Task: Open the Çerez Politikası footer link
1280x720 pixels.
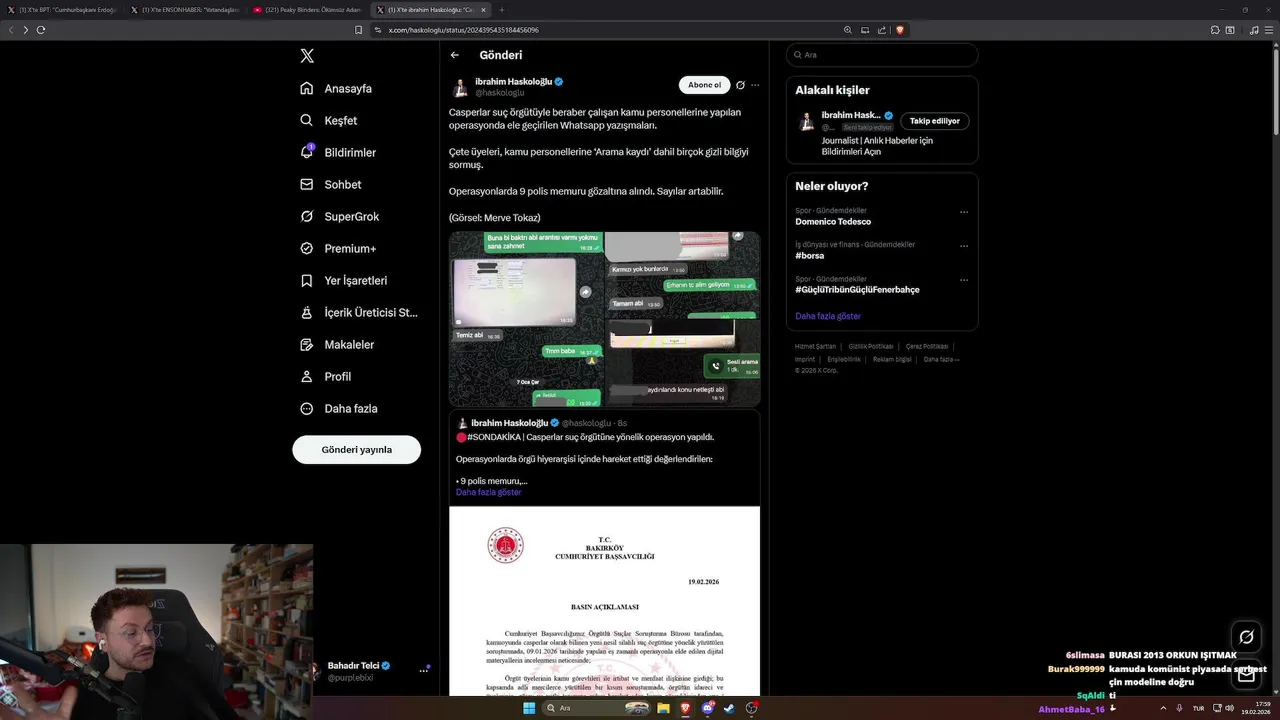Action: pos(927,346)
